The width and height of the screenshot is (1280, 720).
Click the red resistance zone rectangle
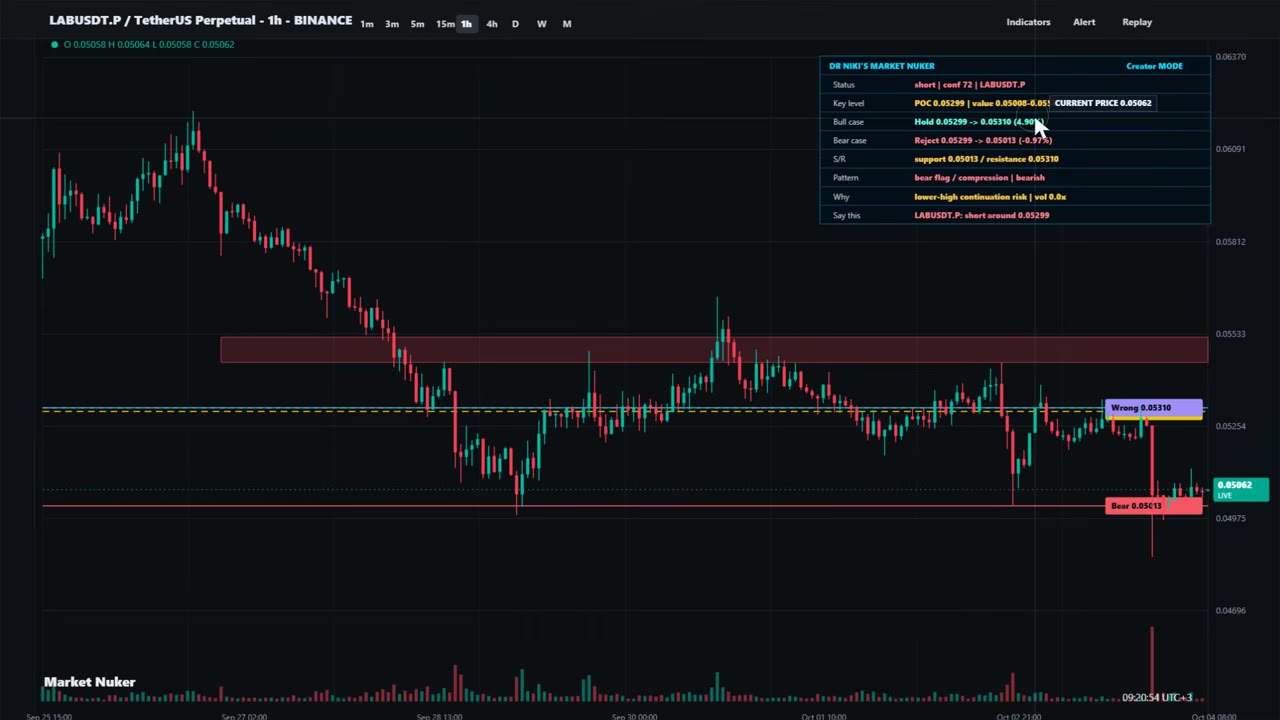tap(714, 350)
